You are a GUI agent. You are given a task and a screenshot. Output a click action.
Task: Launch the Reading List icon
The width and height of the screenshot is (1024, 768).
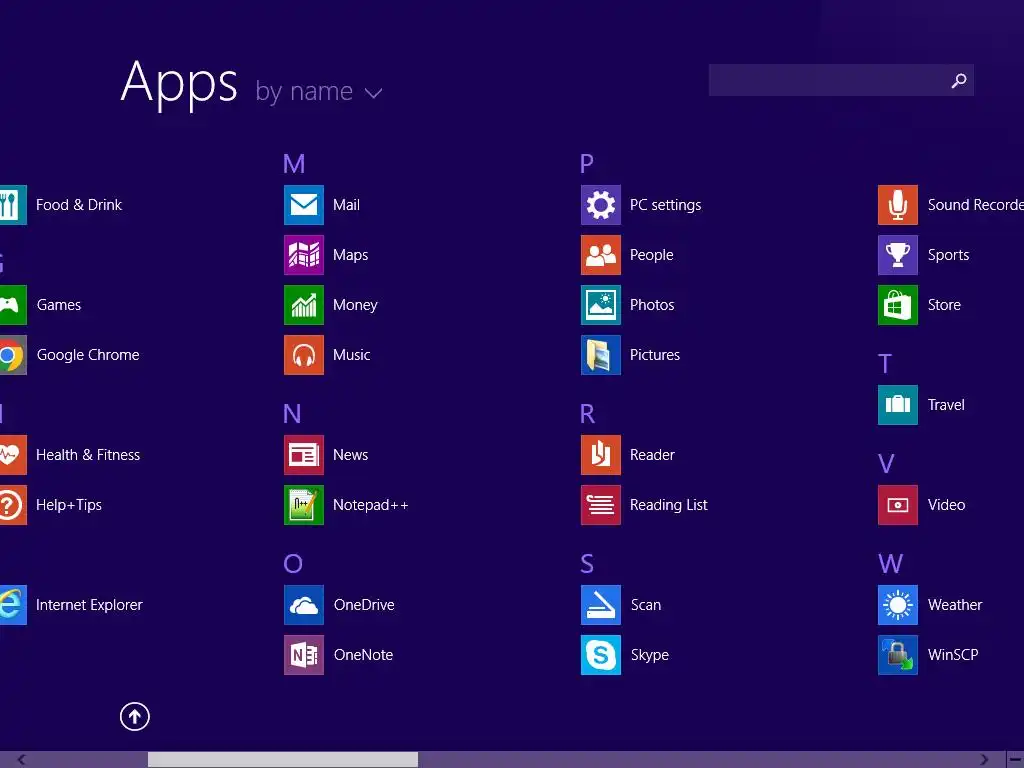click(601, 505)
